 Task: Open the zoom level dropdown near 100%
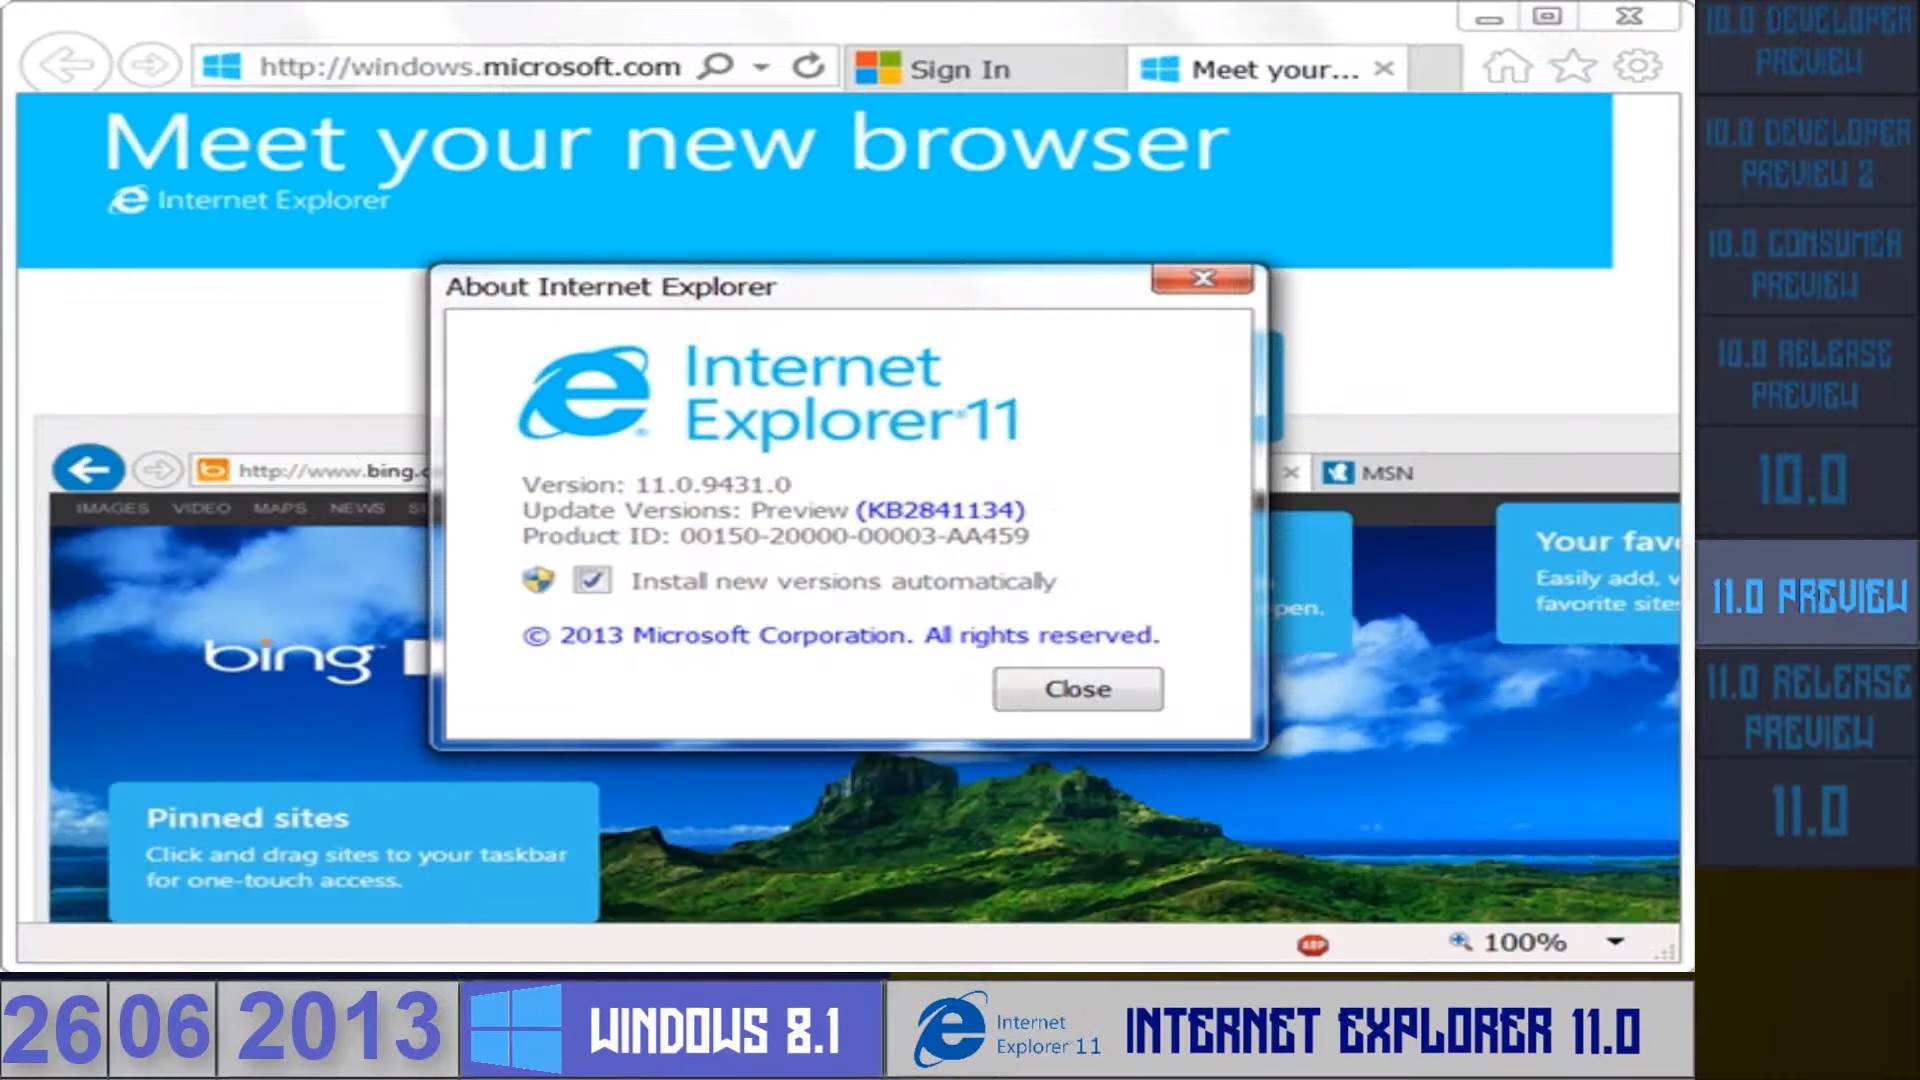coord(1613,940)
